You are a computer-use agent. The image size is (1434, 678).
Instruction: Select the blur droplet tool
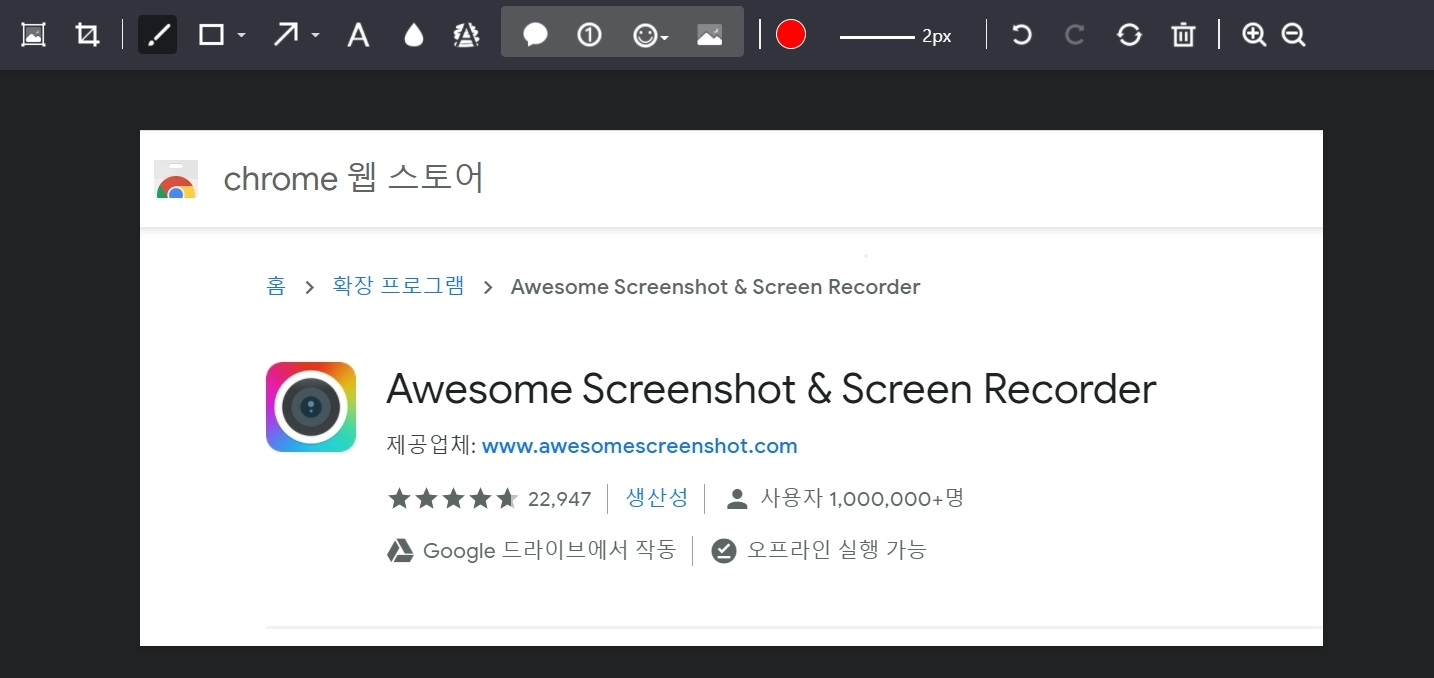click(413, 36)
